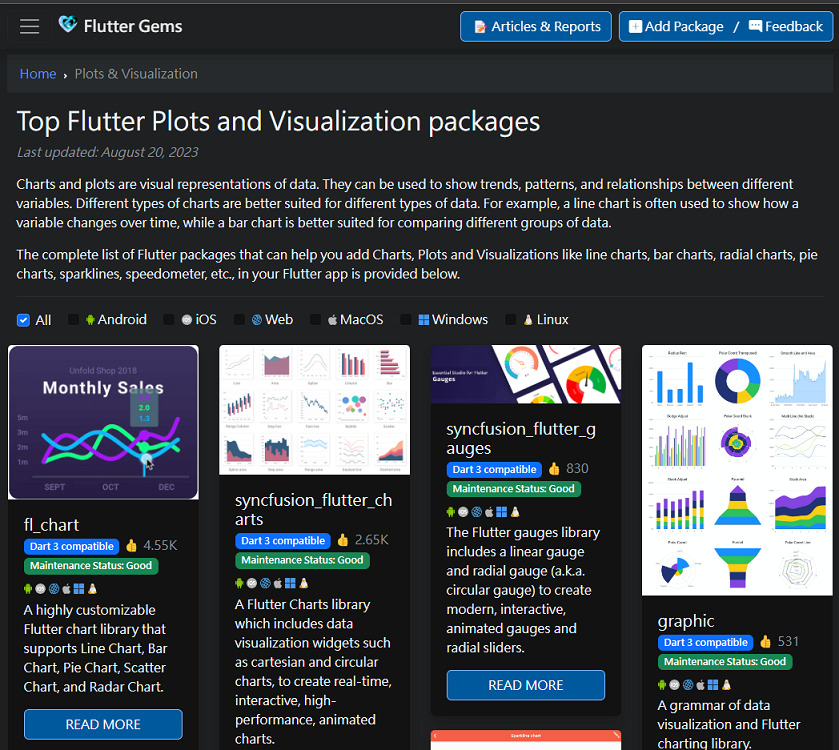Enable the Android filter checkbox
Screen dimensions: 839x750
(73, 319)
